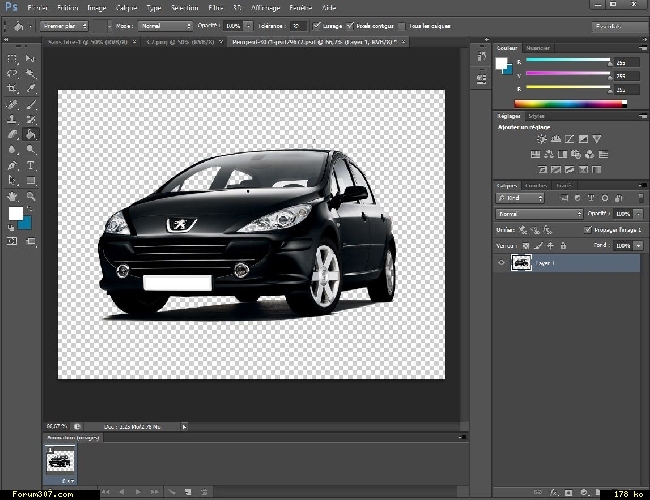
Task: Select the Hand tool
Action: [x=12, y=196]
